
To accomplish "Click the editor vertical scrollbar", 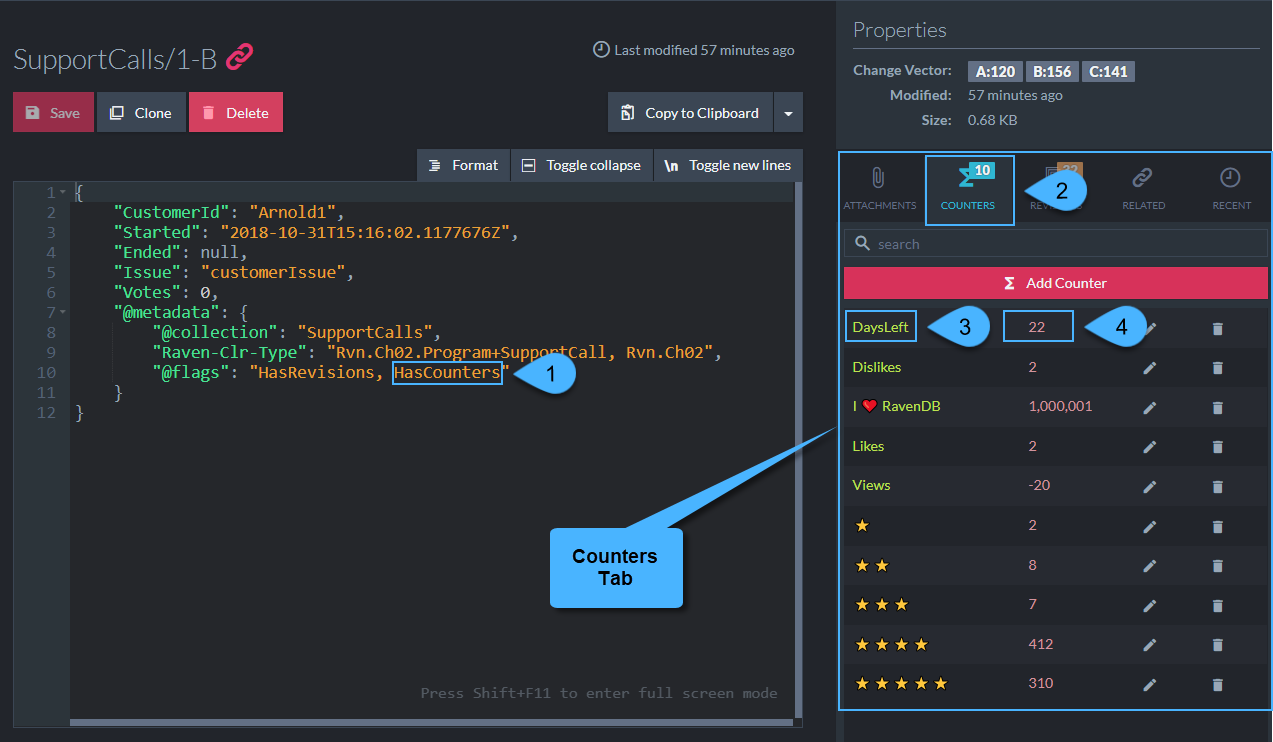I will tap(798, 450).
